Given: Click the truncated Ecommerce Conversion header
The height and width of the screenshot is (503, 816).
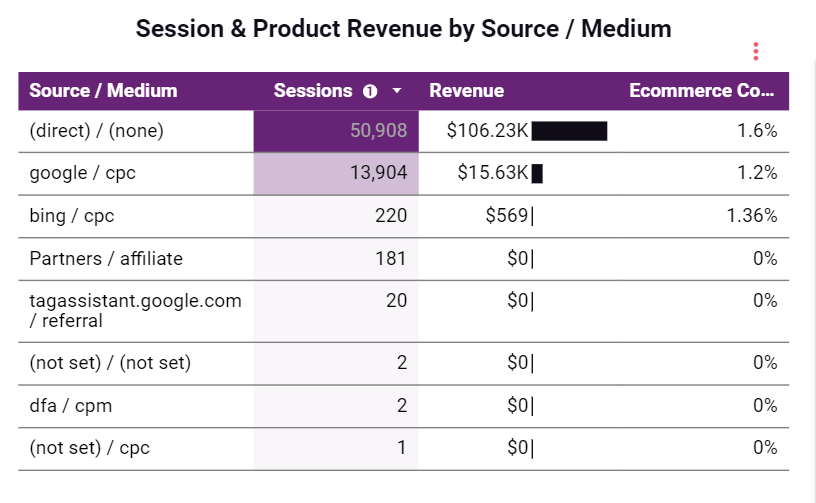Looking at the screenshot, I should (701, 91).
